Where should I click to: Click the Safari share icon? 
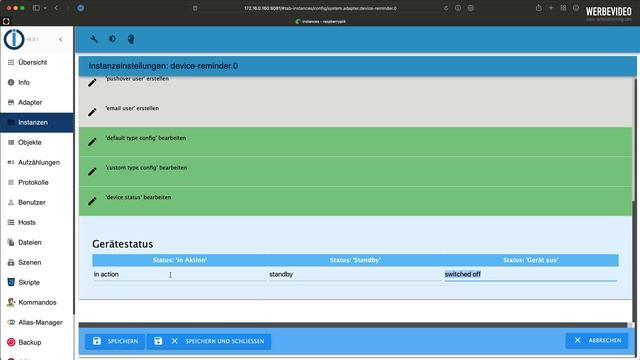539,8
